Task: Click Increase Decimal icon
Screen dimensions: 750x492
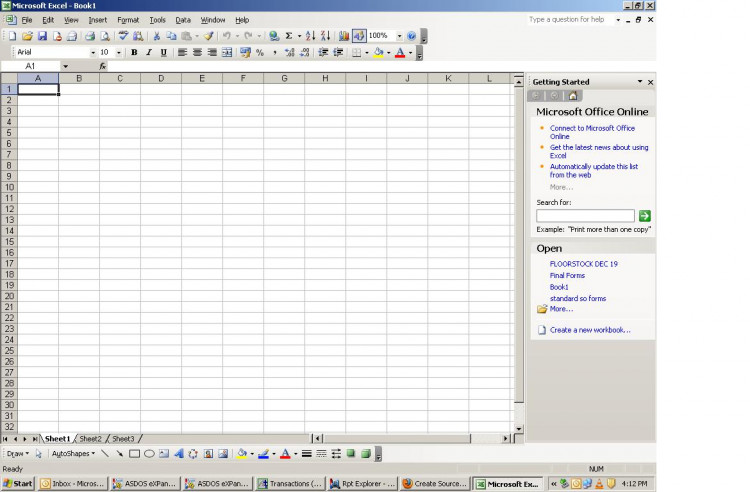Action: tap(289, 52)
